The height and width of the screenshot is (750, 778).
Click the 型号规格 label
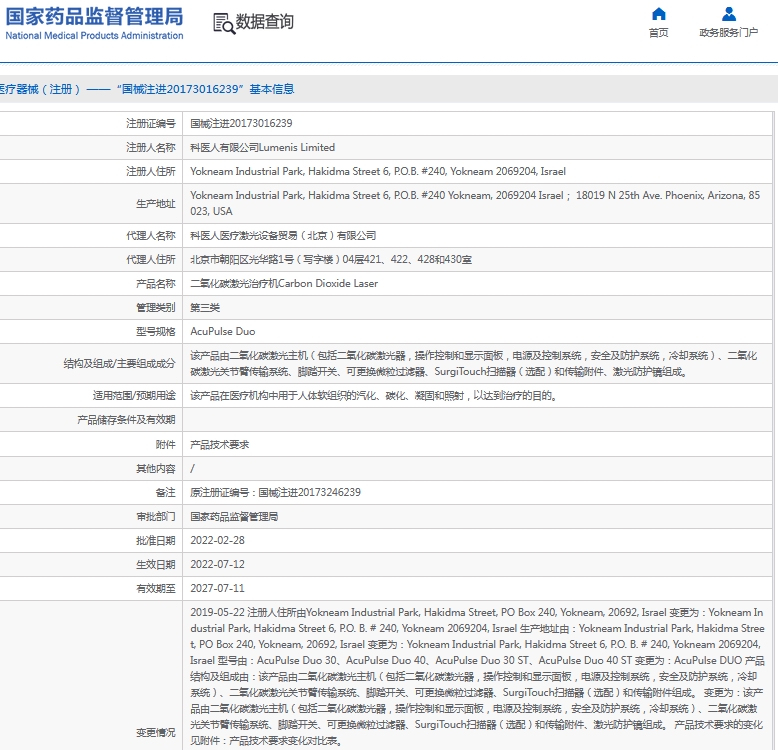pyautogui.click(x=156, y=331)
